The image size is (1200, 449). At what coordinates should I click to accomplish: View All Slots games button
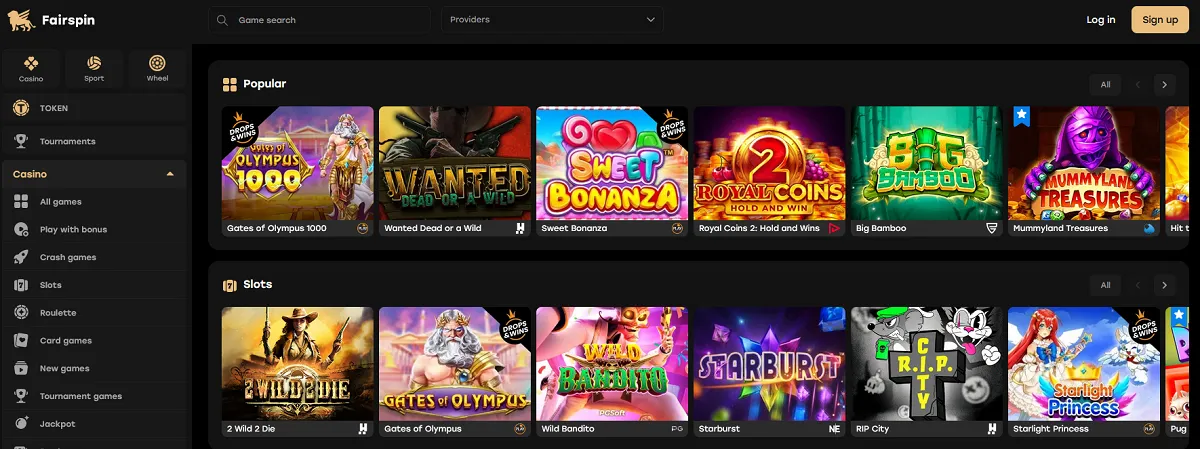pyautogui.click(x=1105, y=285)
